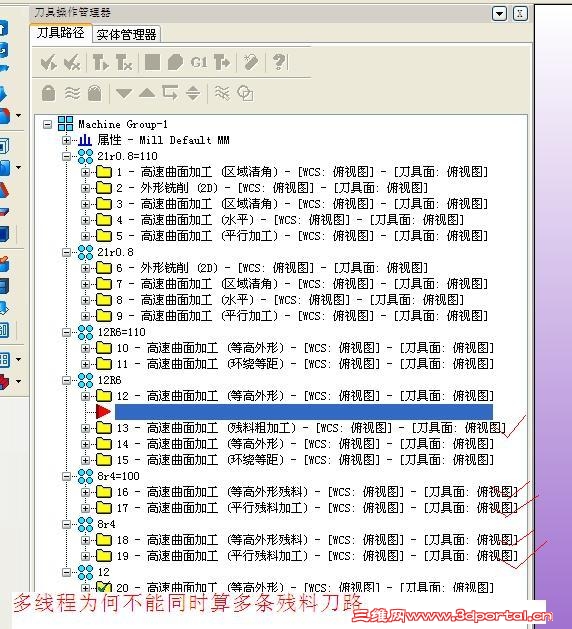Screen dimensions: 572x629
Task: Switch to the 实体管理器 tab
Action: (x=127, y=34)
